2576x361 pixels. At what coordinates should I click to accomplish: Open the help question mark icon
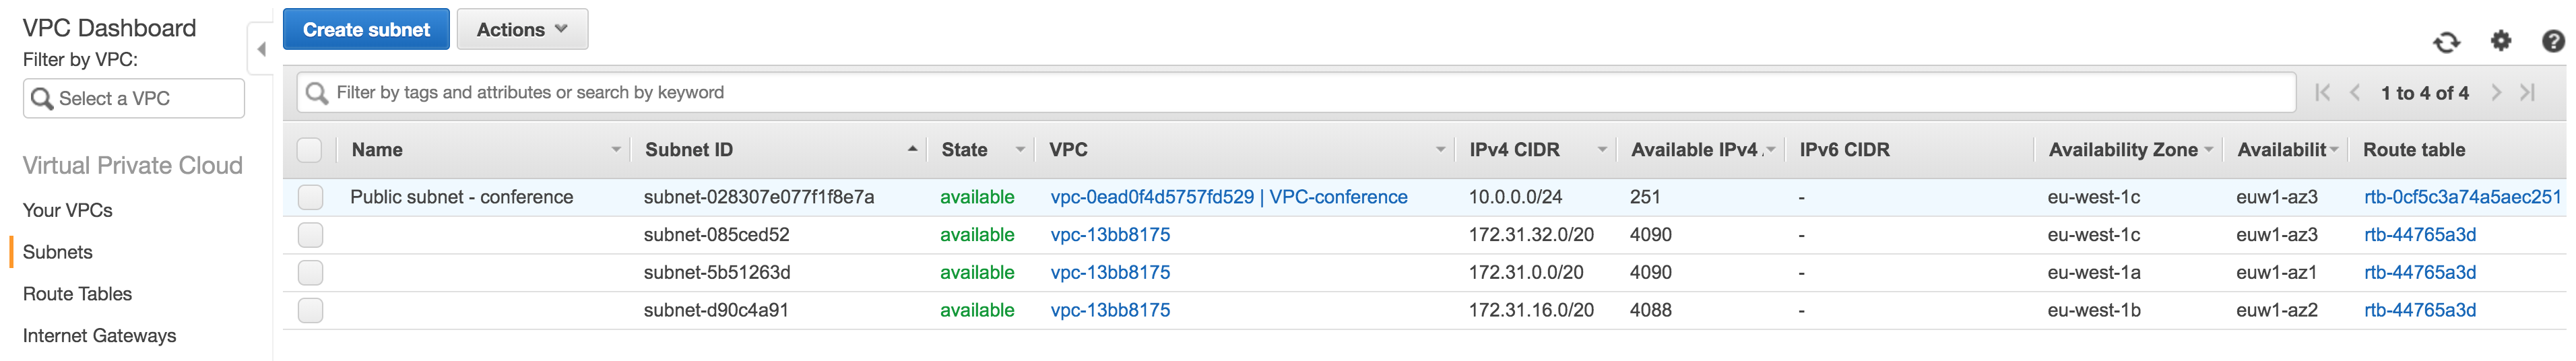point(2553,41)
